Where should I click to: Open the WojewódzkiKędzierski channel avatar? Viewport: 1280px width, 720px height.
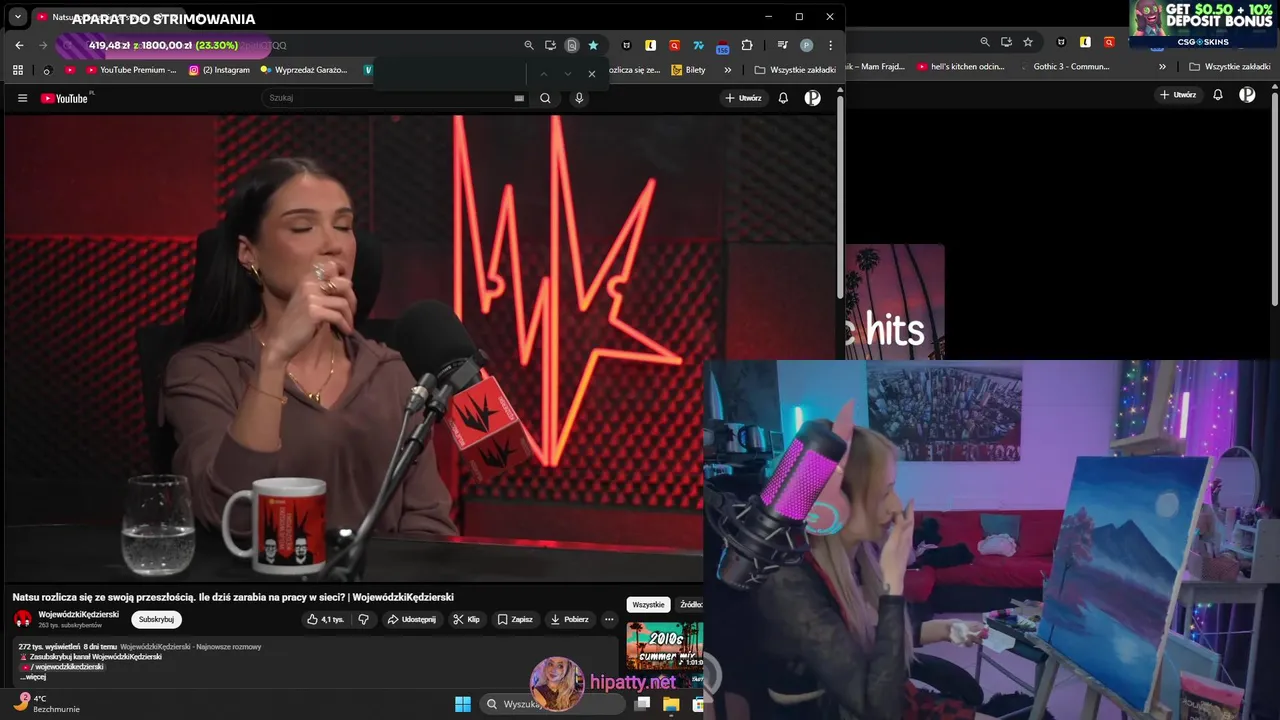point(22,619)
